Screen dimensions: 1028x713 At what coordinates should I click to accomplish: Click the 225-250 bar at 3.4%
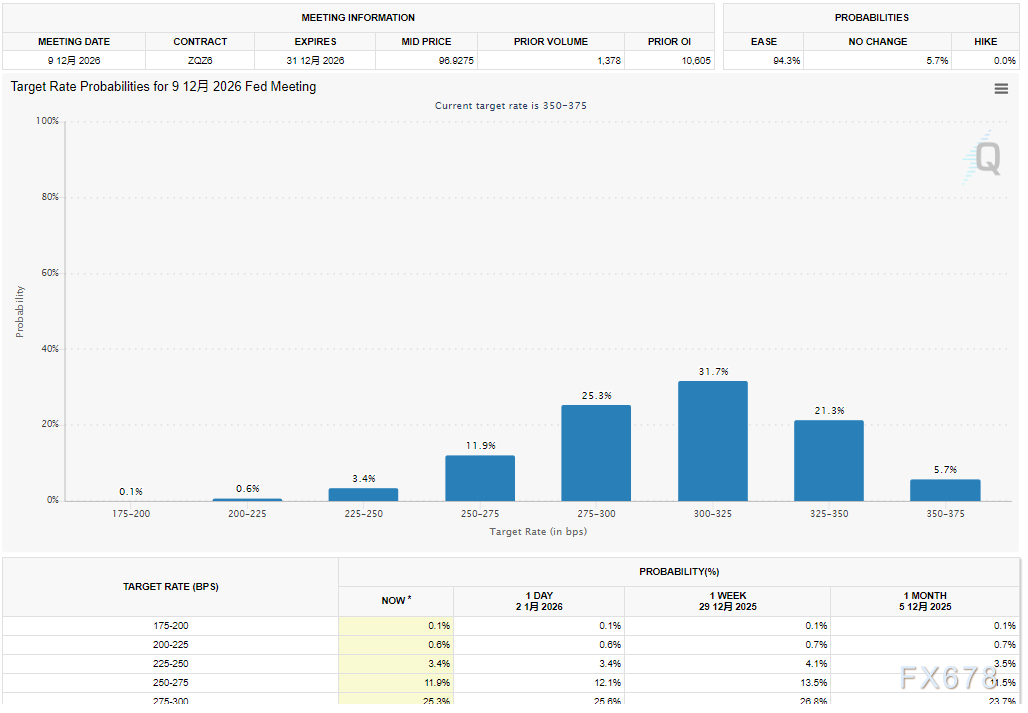click(363, 494)
